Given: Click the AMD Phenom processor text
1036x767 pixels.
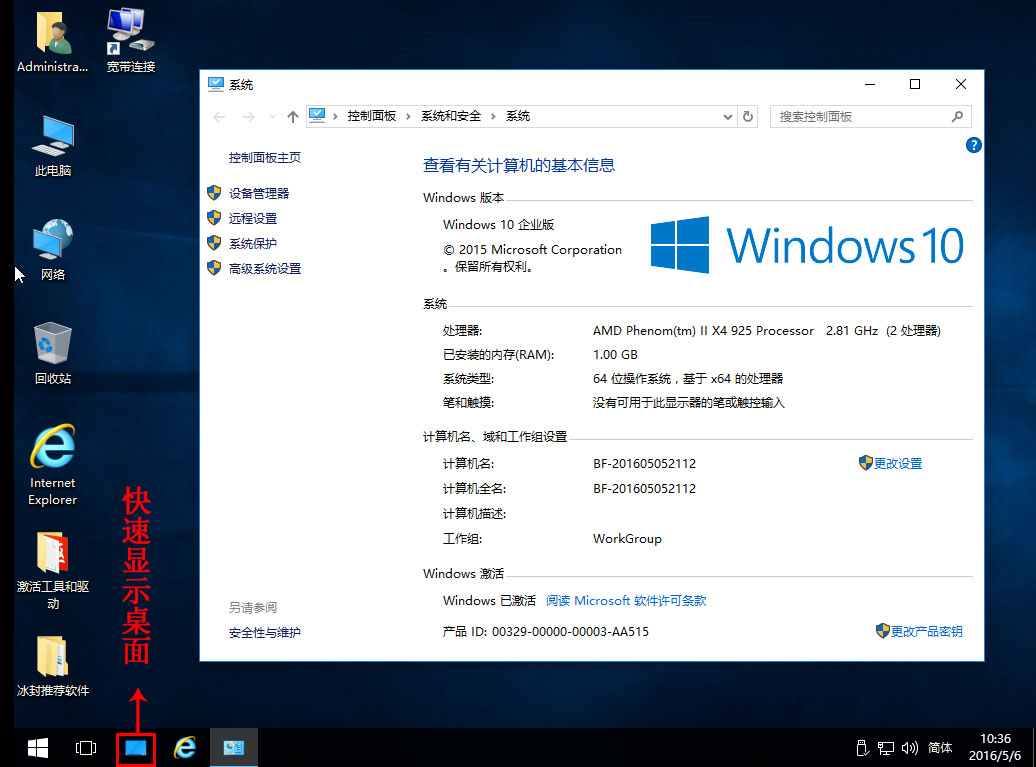Looking at the screenshot, I should pos(703,330).
